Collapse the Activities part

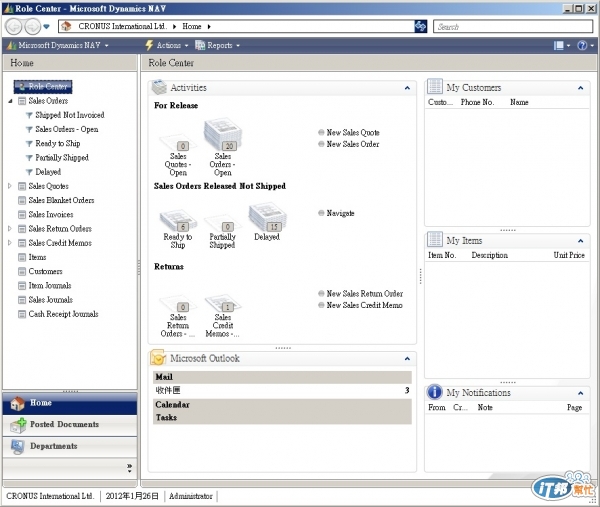point(407,88)
